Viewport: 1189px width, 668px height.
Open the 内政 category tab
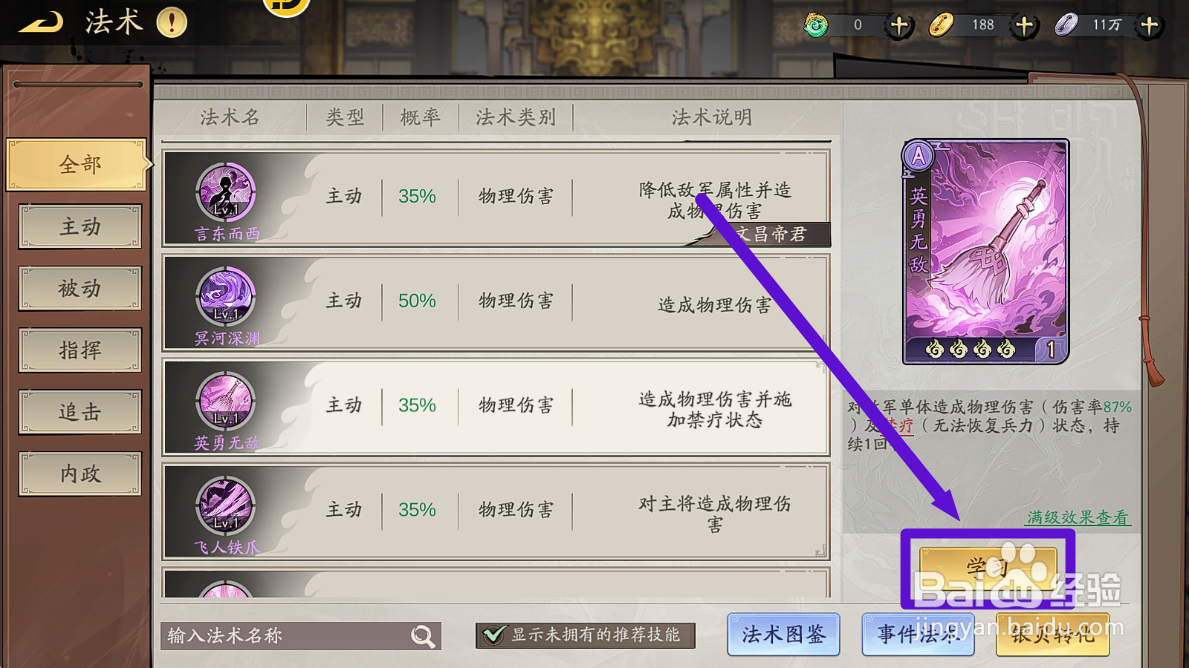80,474
